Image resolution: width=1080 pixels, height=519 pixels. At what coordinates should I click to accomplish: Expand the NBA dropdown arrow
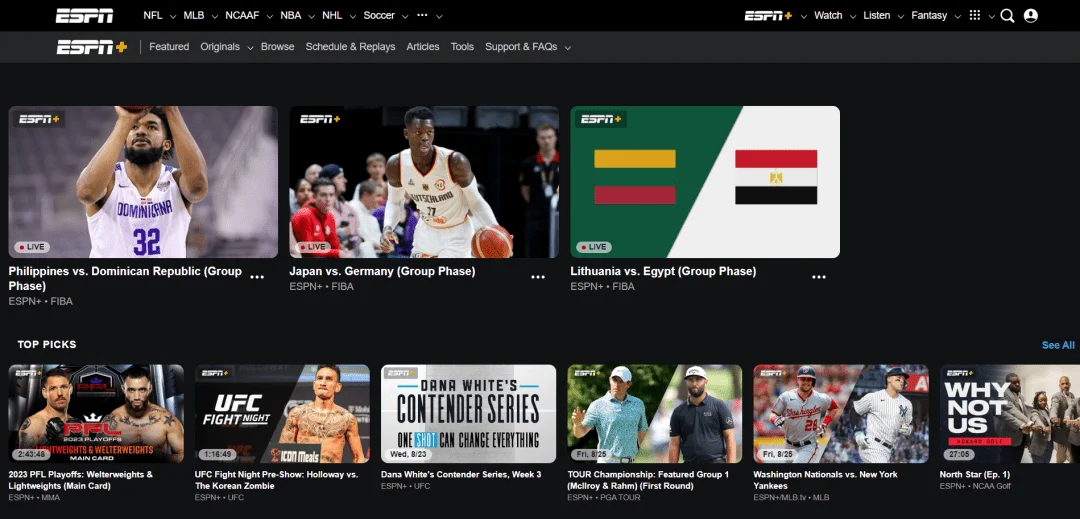311,16
